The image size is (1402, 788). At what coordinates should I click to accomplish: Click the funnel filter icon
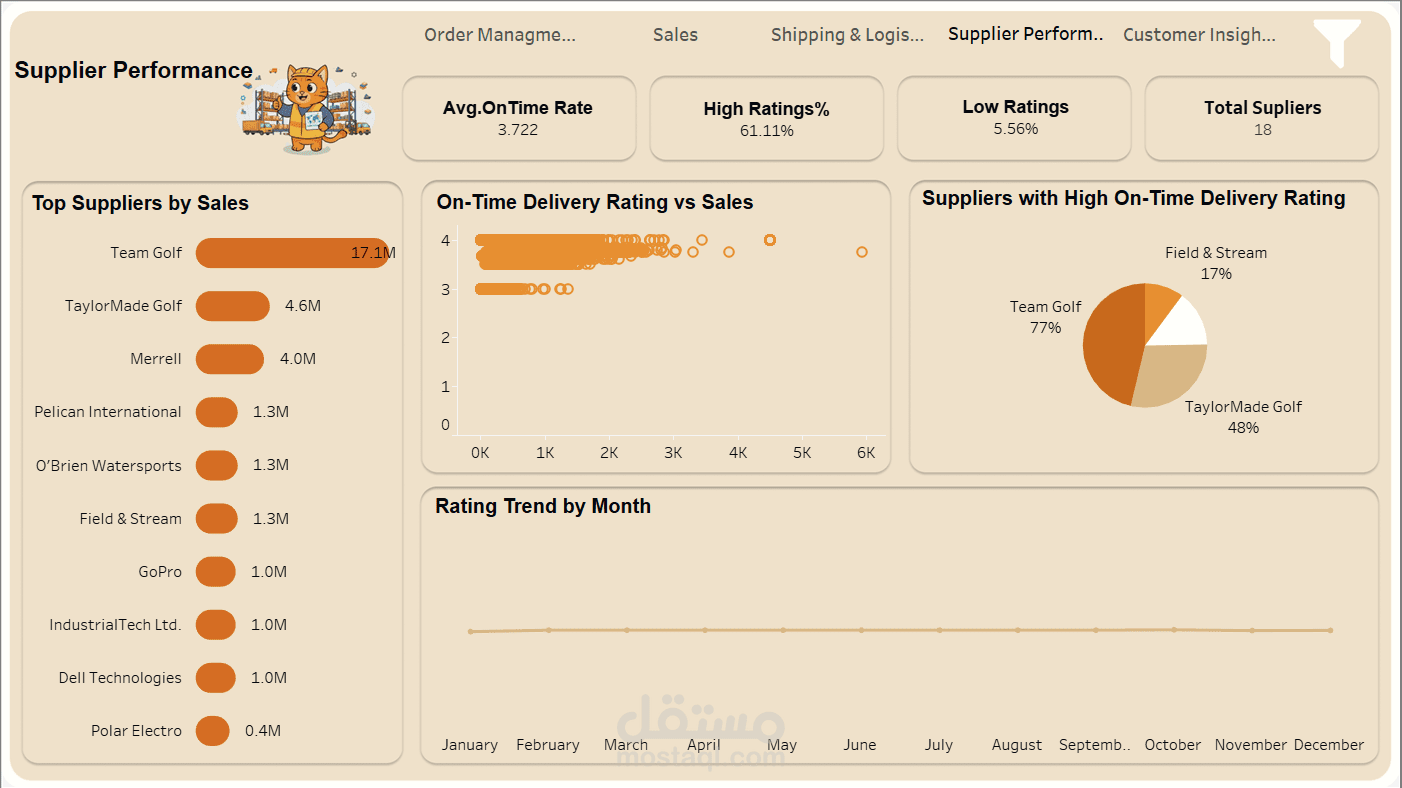coord(1337,42)
